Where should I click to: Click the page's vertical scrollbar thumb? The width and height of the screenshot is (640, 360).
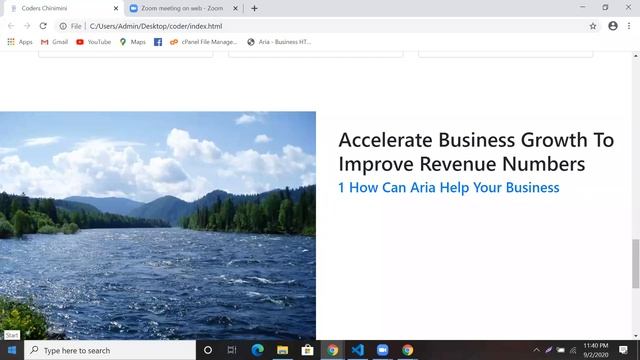click(636, 264)
